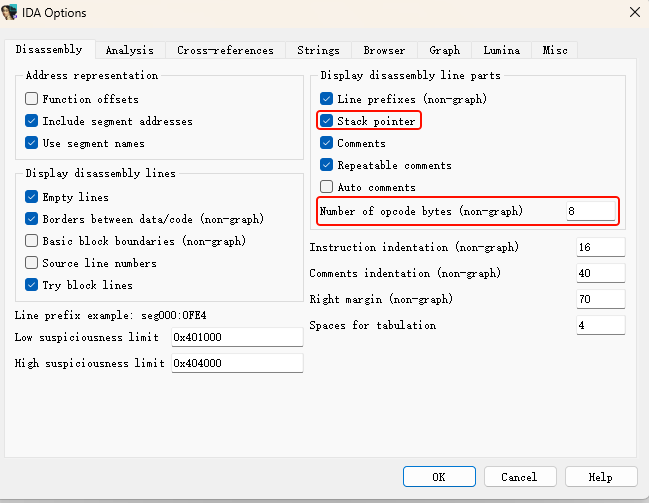
Task: Open the Cross-references tab
Action: [226, 51]
